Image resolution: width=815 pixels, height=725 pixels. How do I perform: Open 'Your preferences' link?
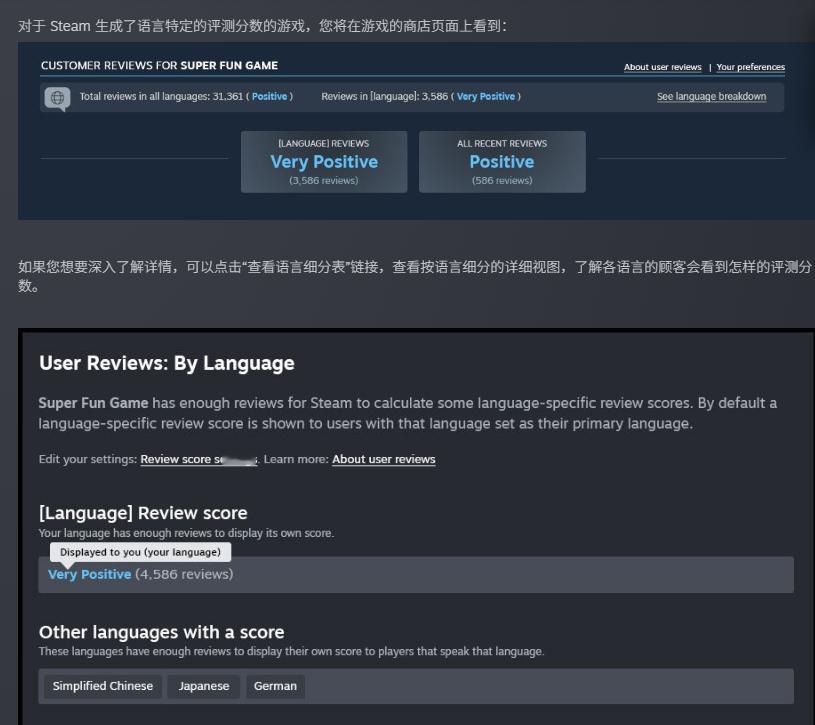[x=751, y=67]
